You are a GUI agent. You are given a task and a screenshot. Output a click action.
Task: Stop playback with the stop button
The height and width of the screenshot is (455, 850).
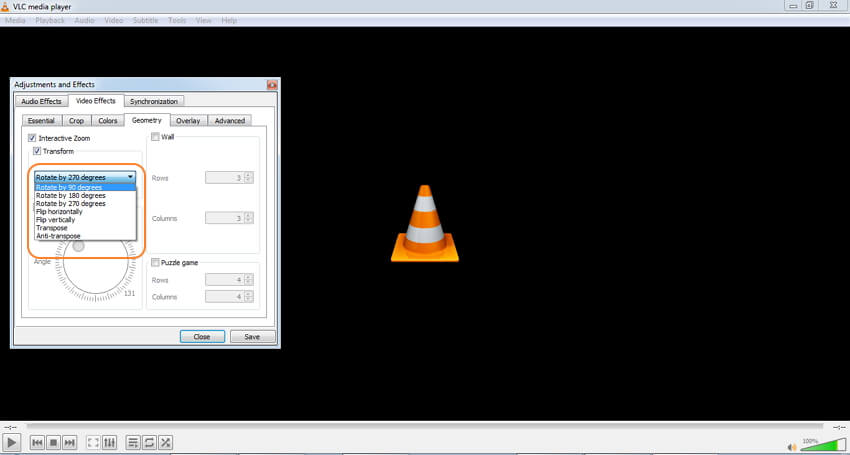(x=53, y=443)
